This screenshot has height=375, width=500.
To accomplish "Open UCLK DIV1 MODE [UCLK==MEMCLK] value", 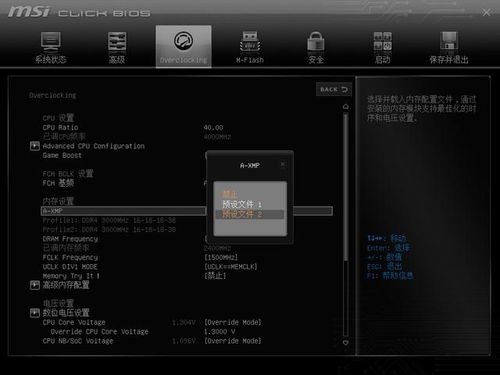I will coord(231,267).
